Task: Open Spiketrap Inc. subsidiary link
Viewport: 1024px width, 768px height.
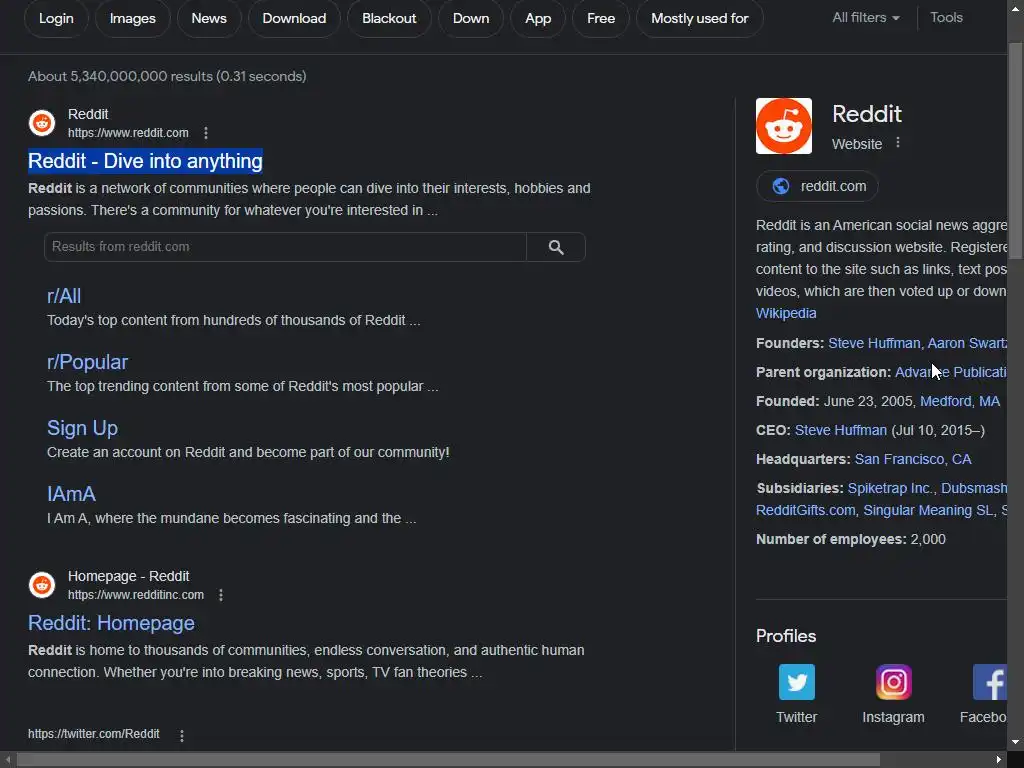Action: pyautogui.click(x=890, y=488)
